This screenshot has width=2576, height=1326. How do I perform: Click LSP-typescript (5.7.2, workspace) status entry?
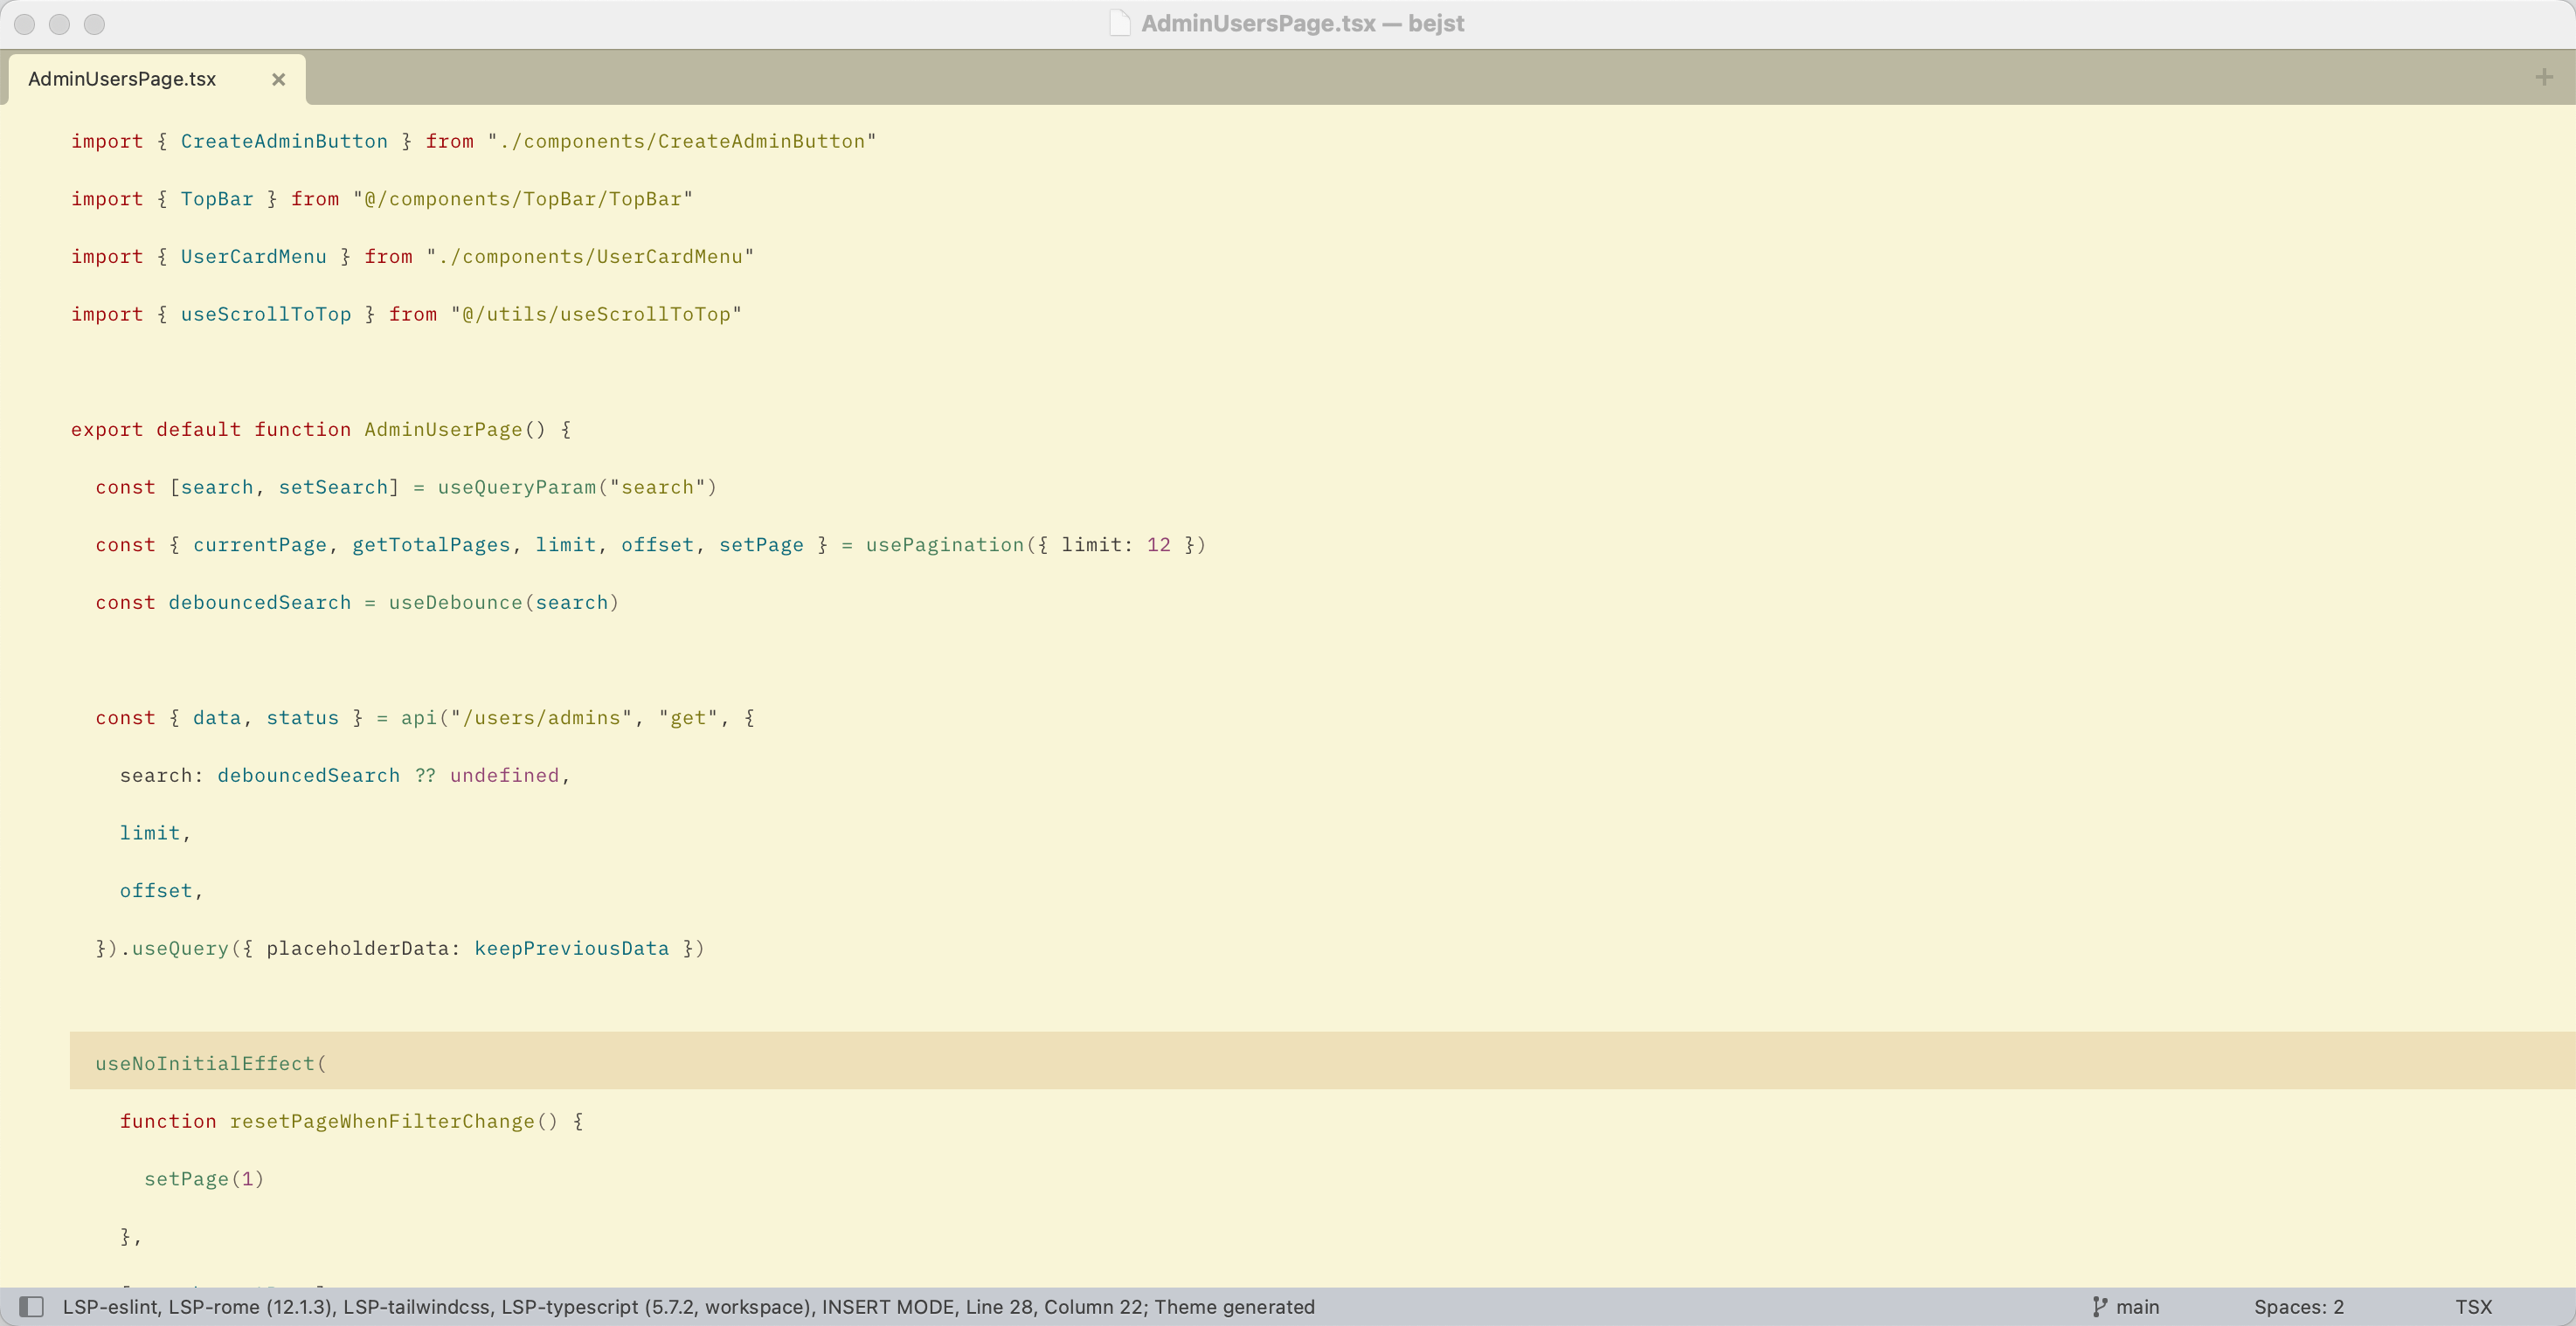coord(655,1306)
